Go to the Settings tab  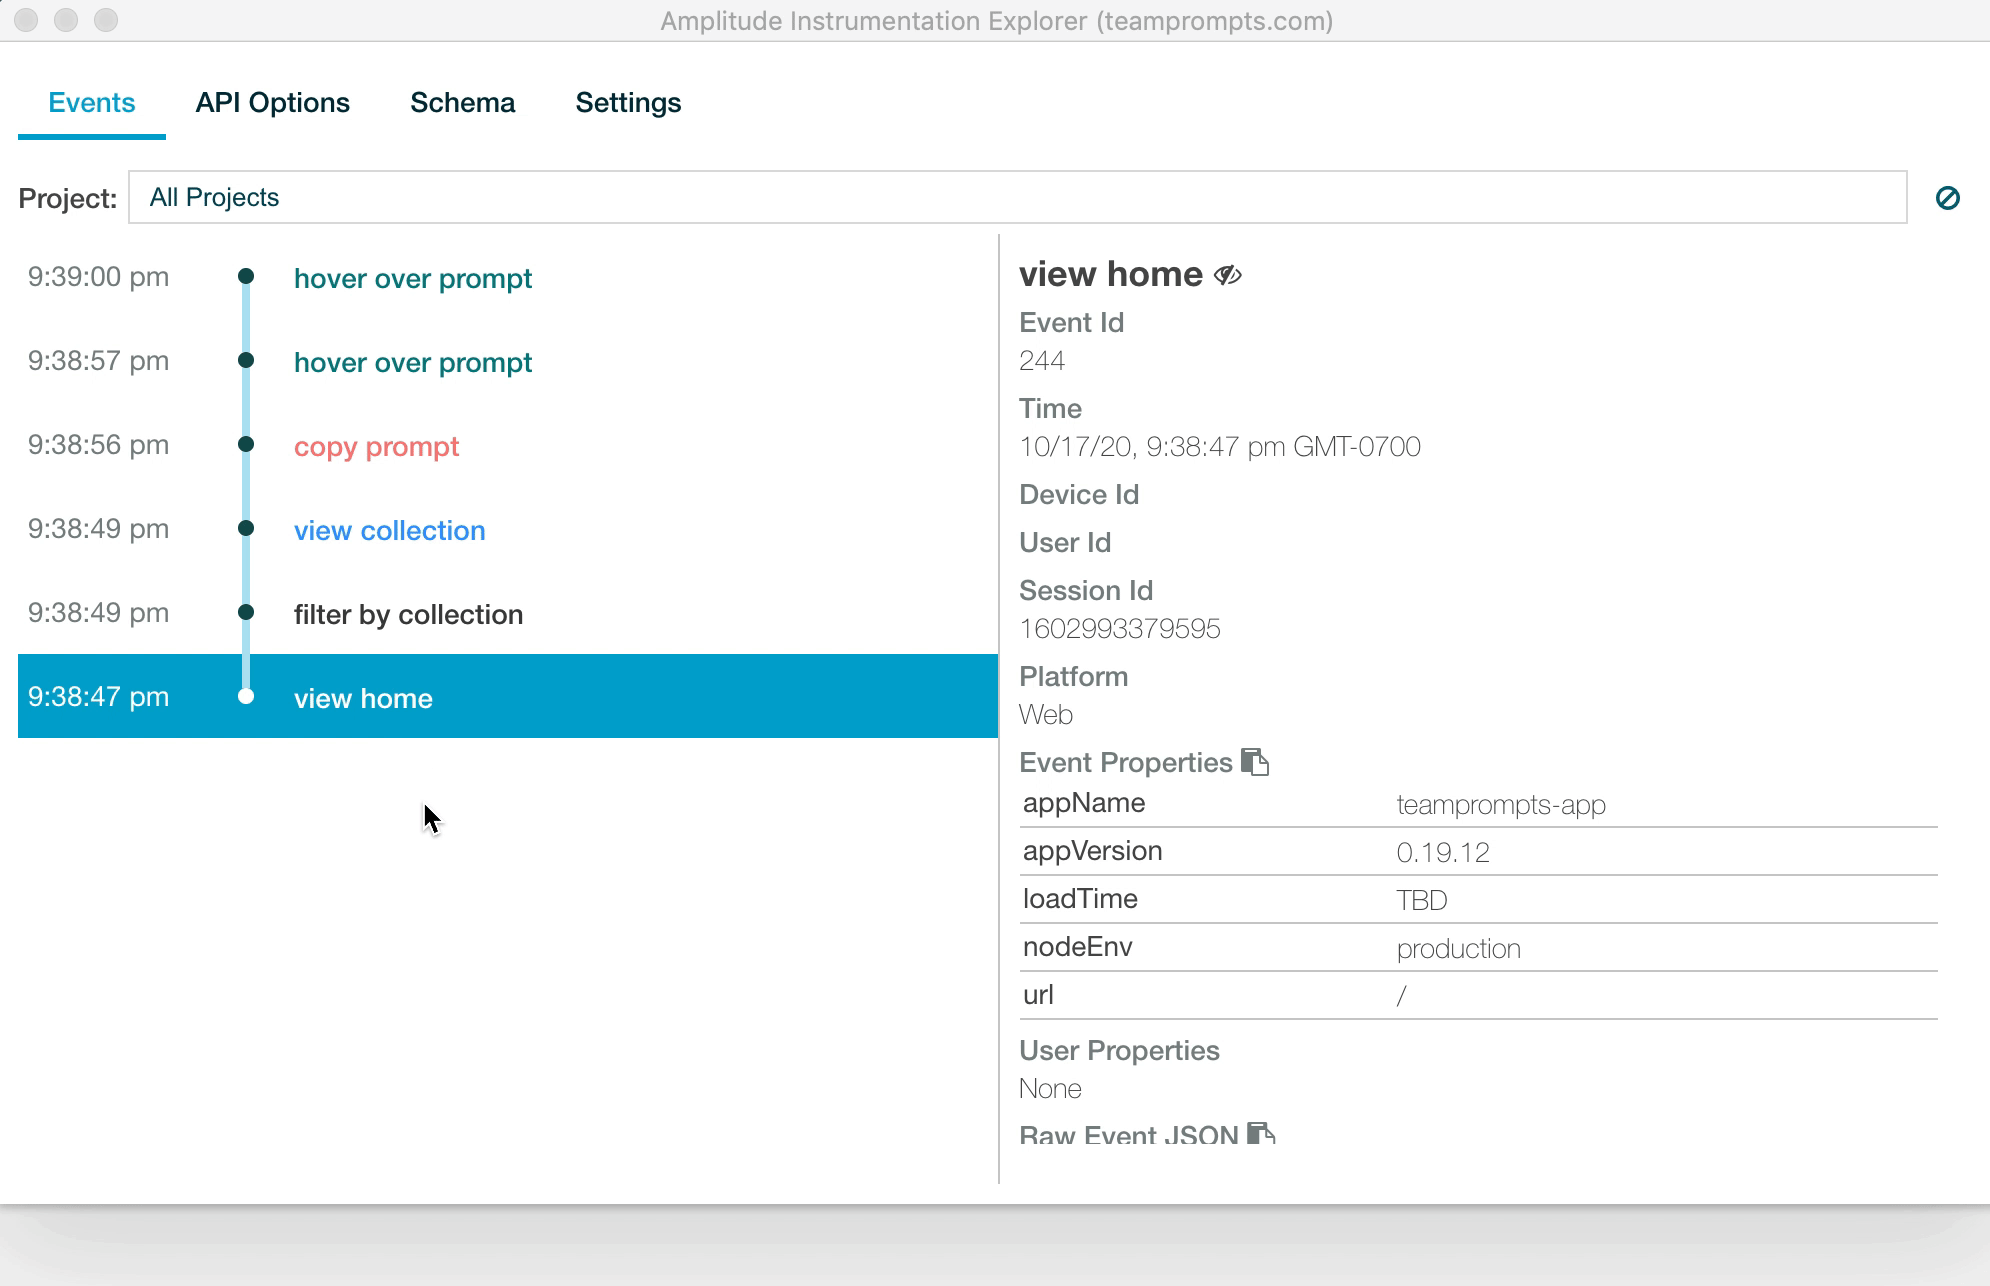pyautogui.click(x=628, y=103)
